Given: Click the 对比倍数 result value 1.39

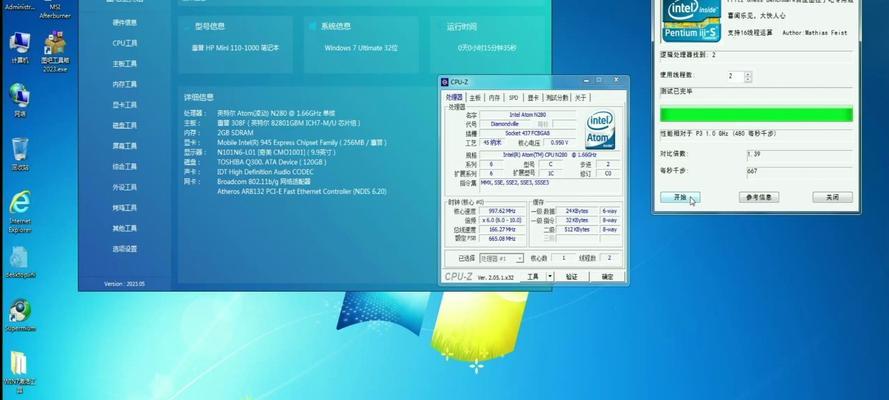Looking at the screenshot, I should (799, 154).
